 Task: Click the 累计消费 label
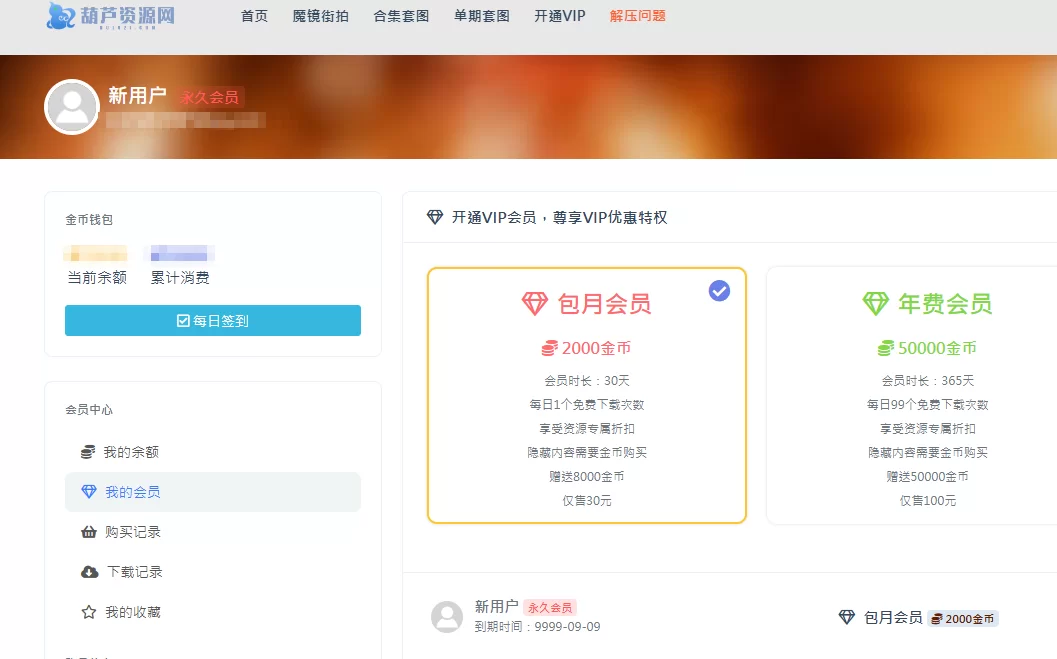point(180,278)
